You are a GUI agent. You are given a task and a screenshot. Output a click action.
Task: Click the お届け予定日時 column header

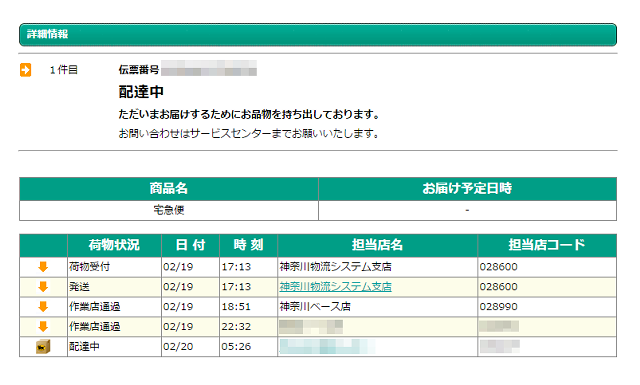467,189
